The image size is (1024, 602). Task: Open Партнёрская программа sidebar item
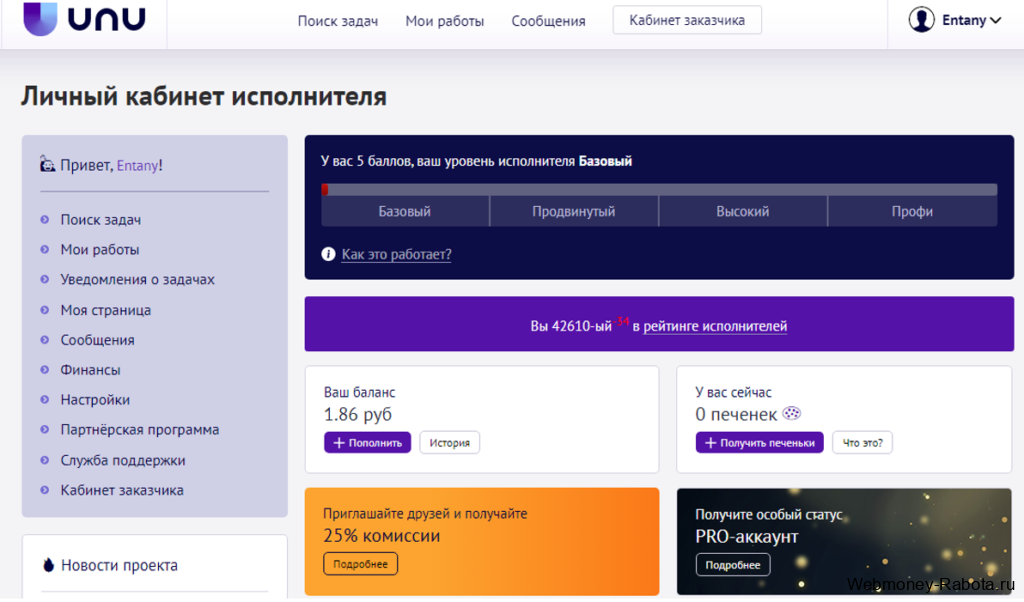click(140, 430)
